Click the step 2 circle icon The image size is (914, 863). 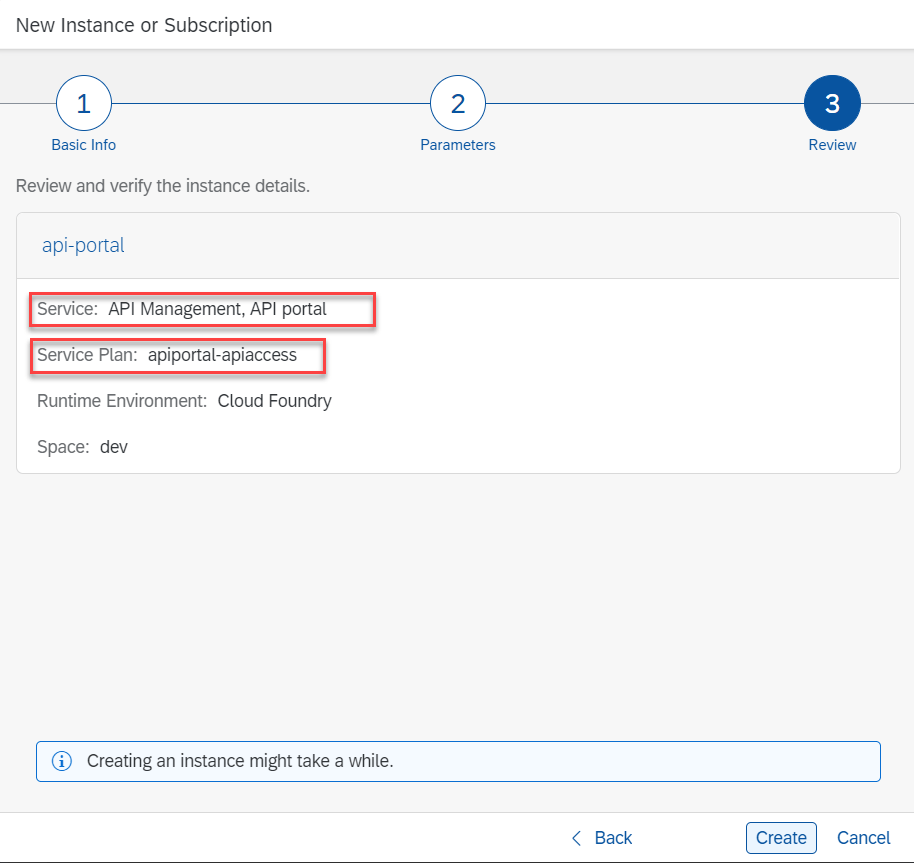click(x=457, y=103)
